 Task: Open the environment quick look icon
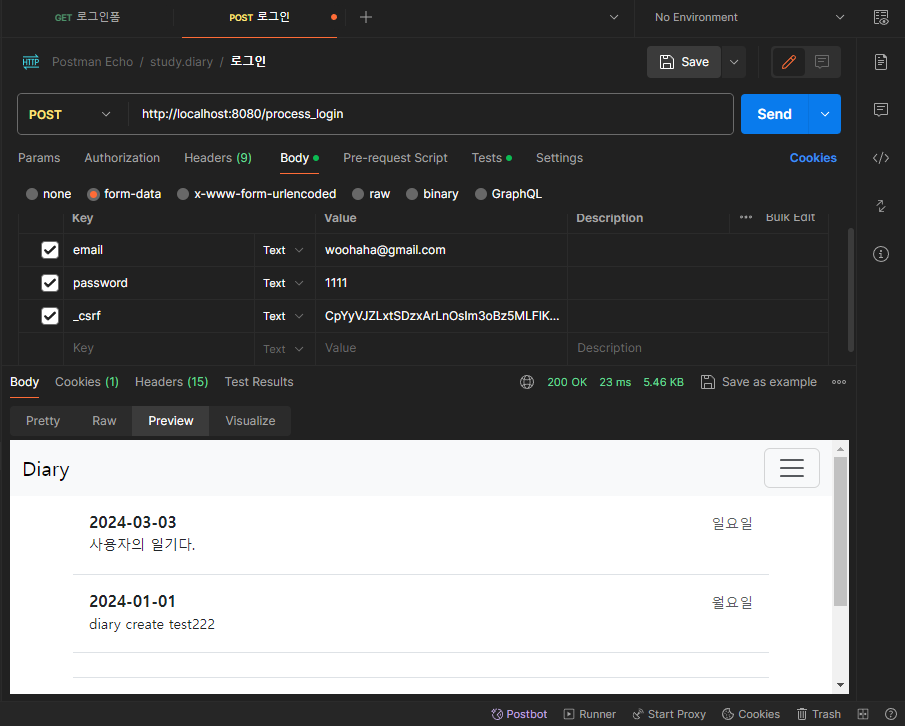tap(881, 17)
